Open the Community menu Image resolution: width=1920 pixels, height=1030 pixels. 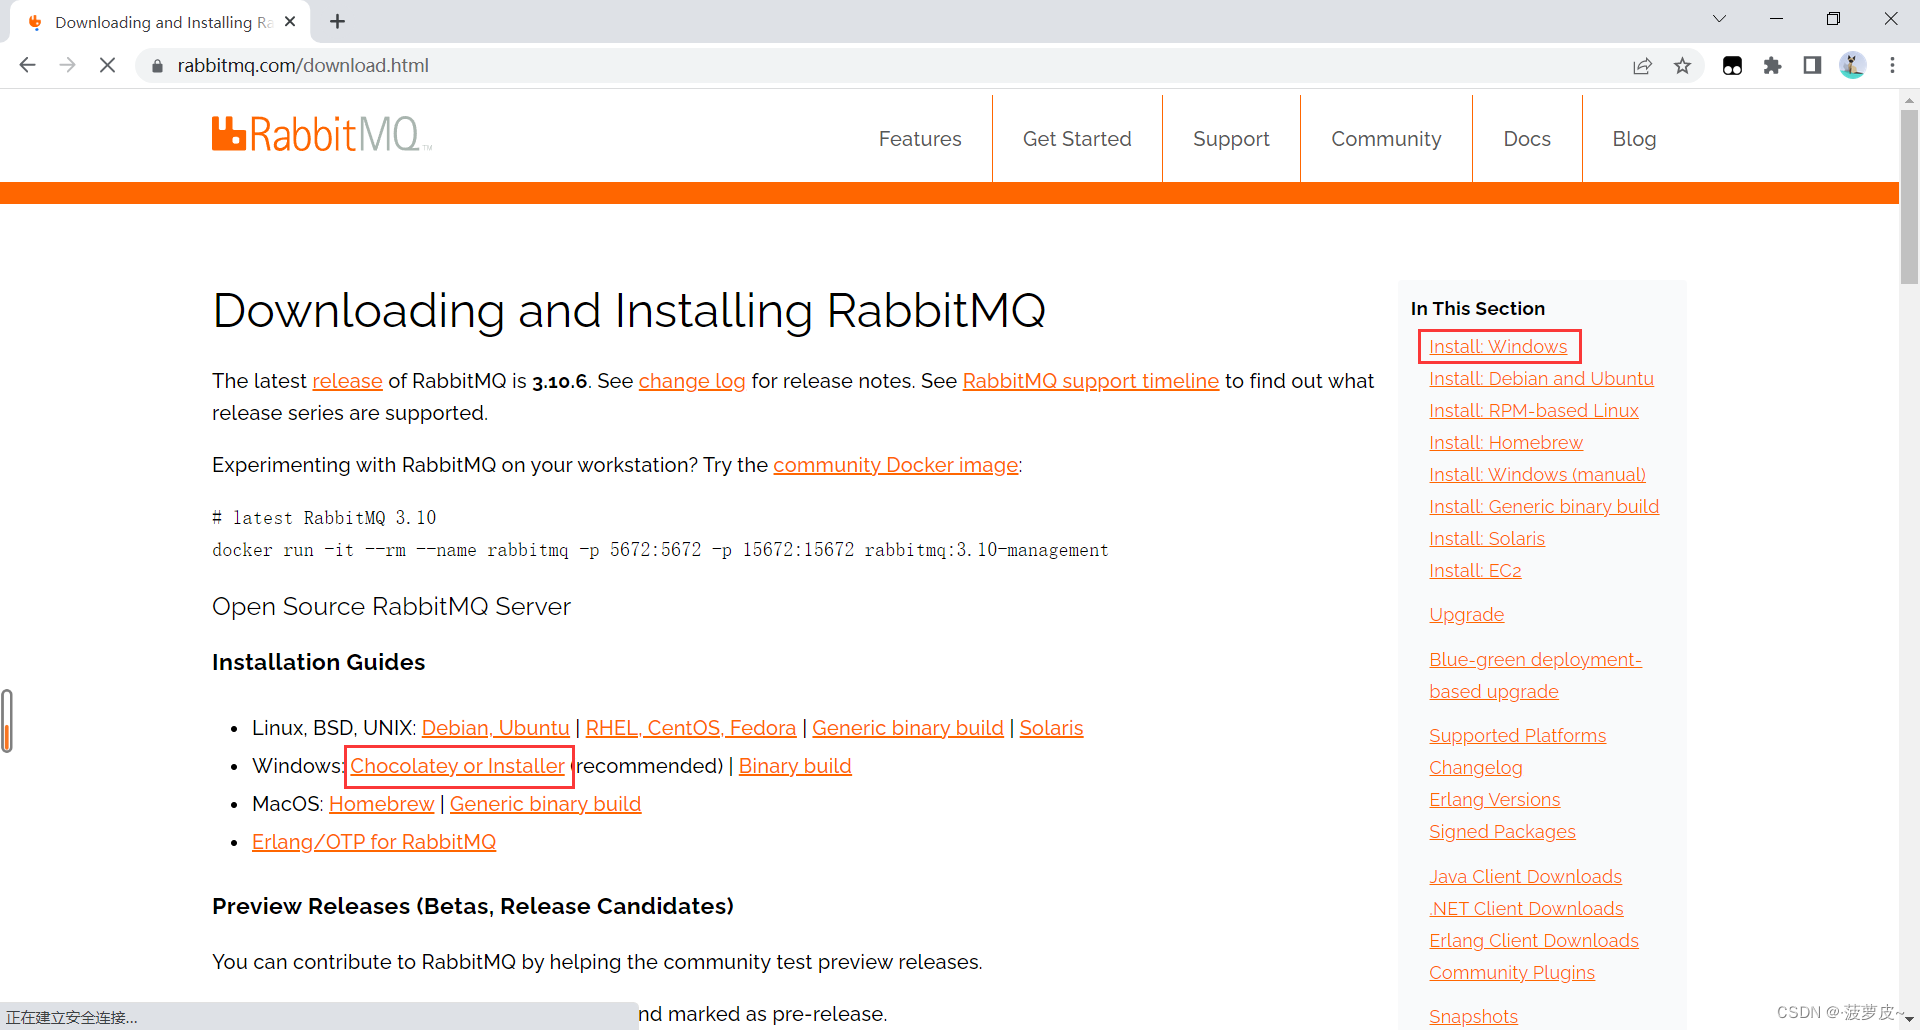(1386, 139)
